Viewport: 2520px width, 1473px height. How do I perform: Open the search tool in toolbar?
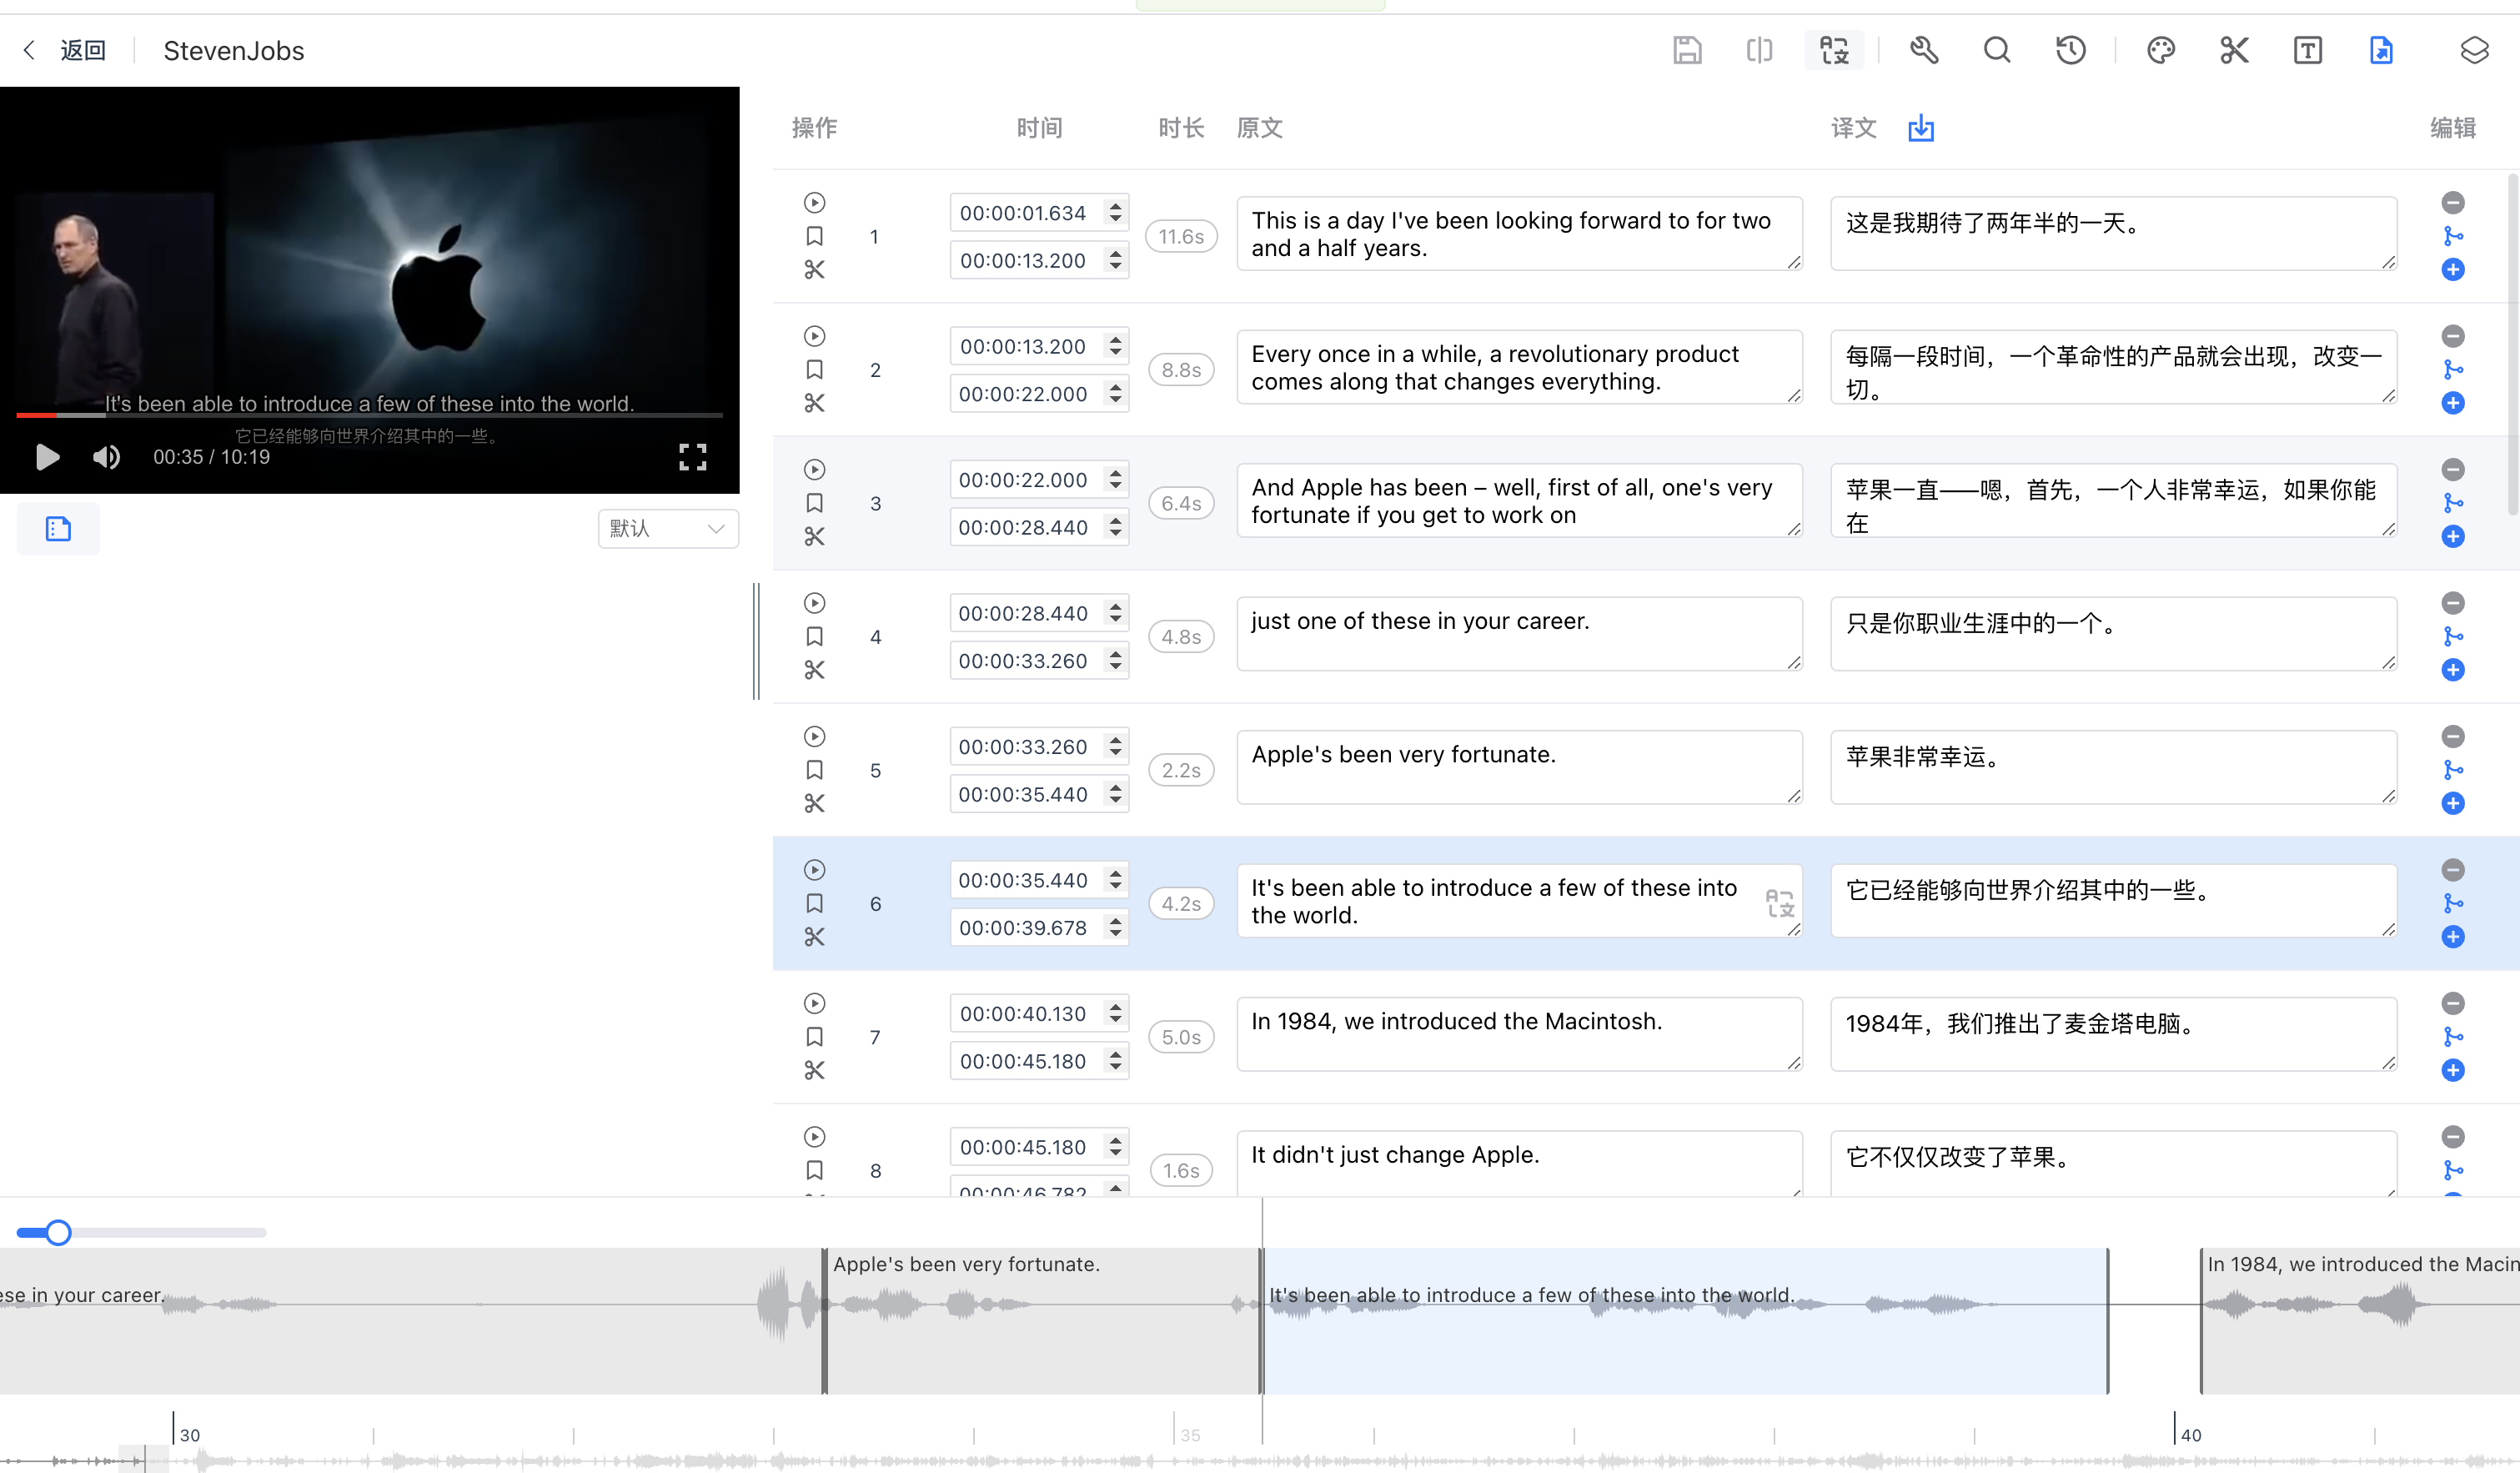(1997, 50)
